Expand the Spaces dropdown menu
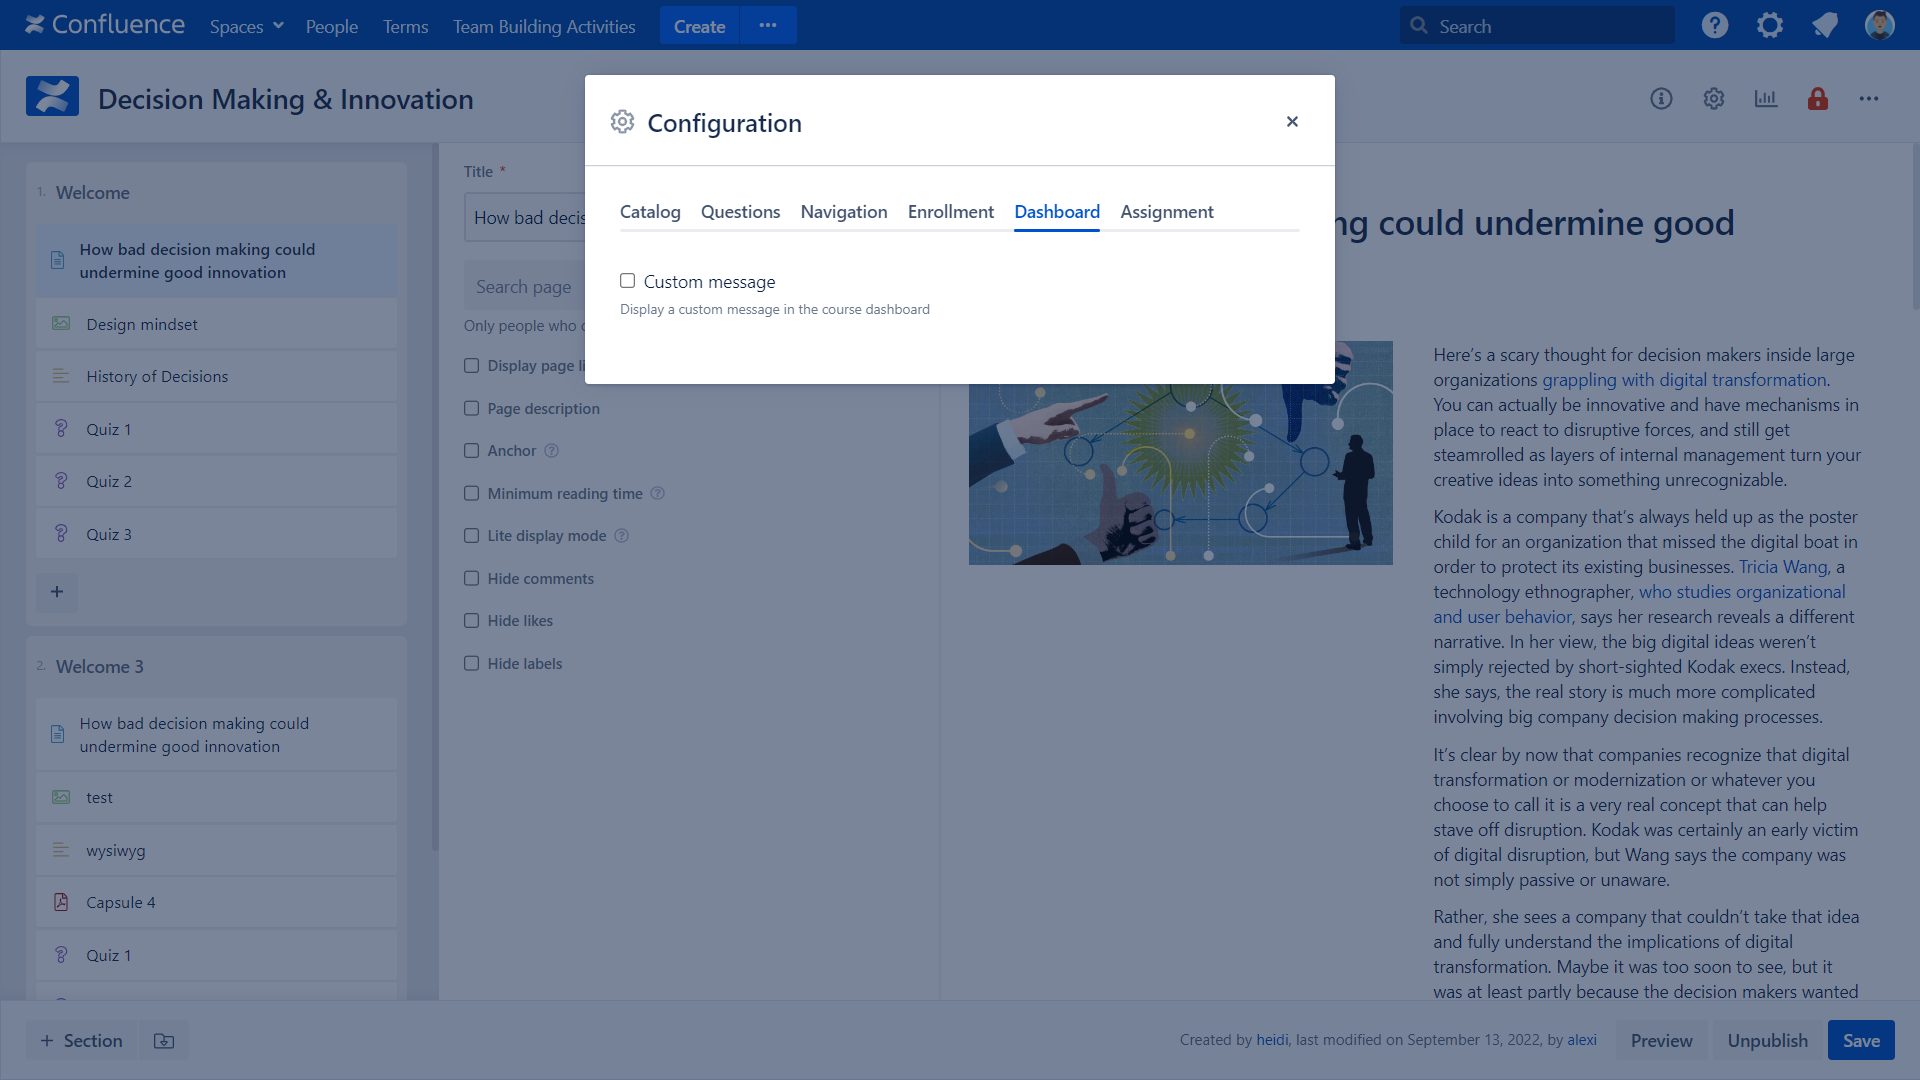Screen dimensions: 1920x1080 click(246, 26)
